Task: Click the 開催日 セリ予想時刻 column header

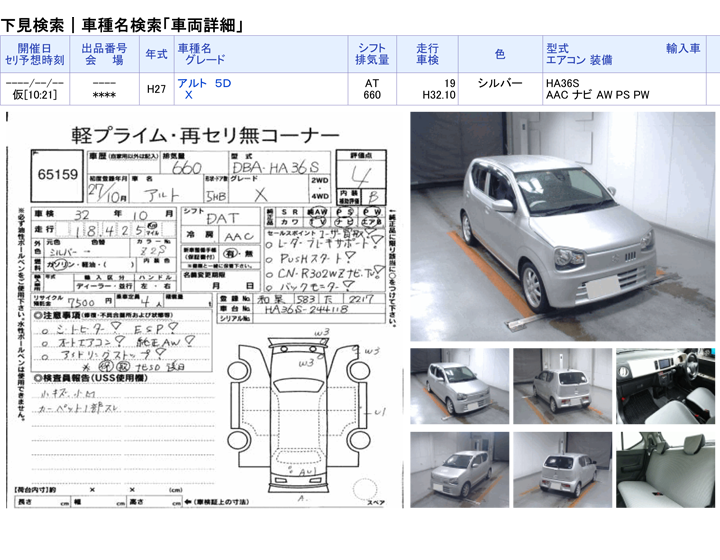Action: pyautogui.click(x=34, y=54)
